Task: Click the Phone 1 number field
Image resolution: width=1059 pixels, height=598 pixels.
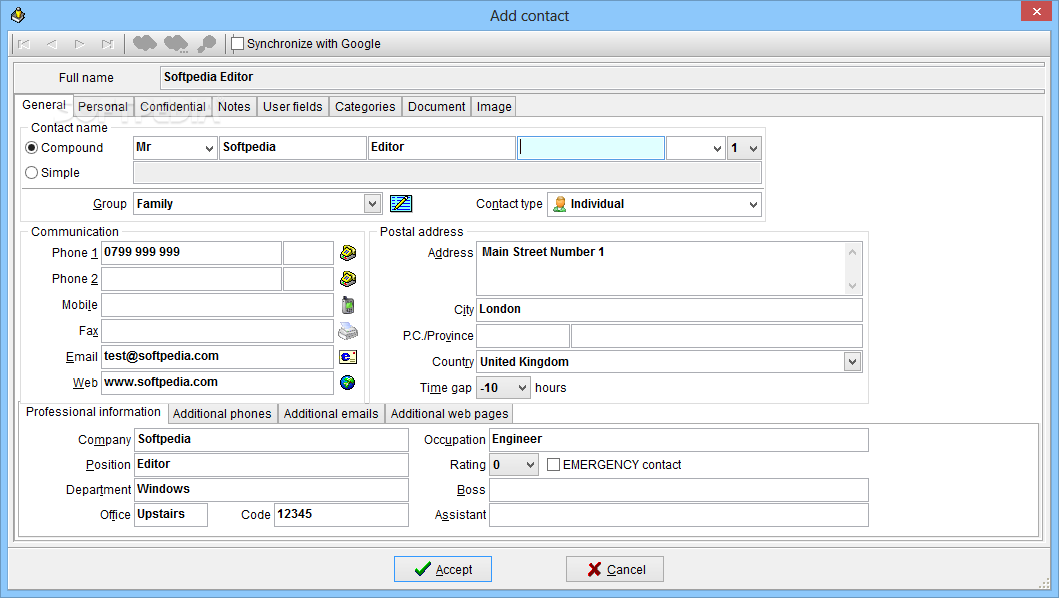Action: tap(191, 253)
